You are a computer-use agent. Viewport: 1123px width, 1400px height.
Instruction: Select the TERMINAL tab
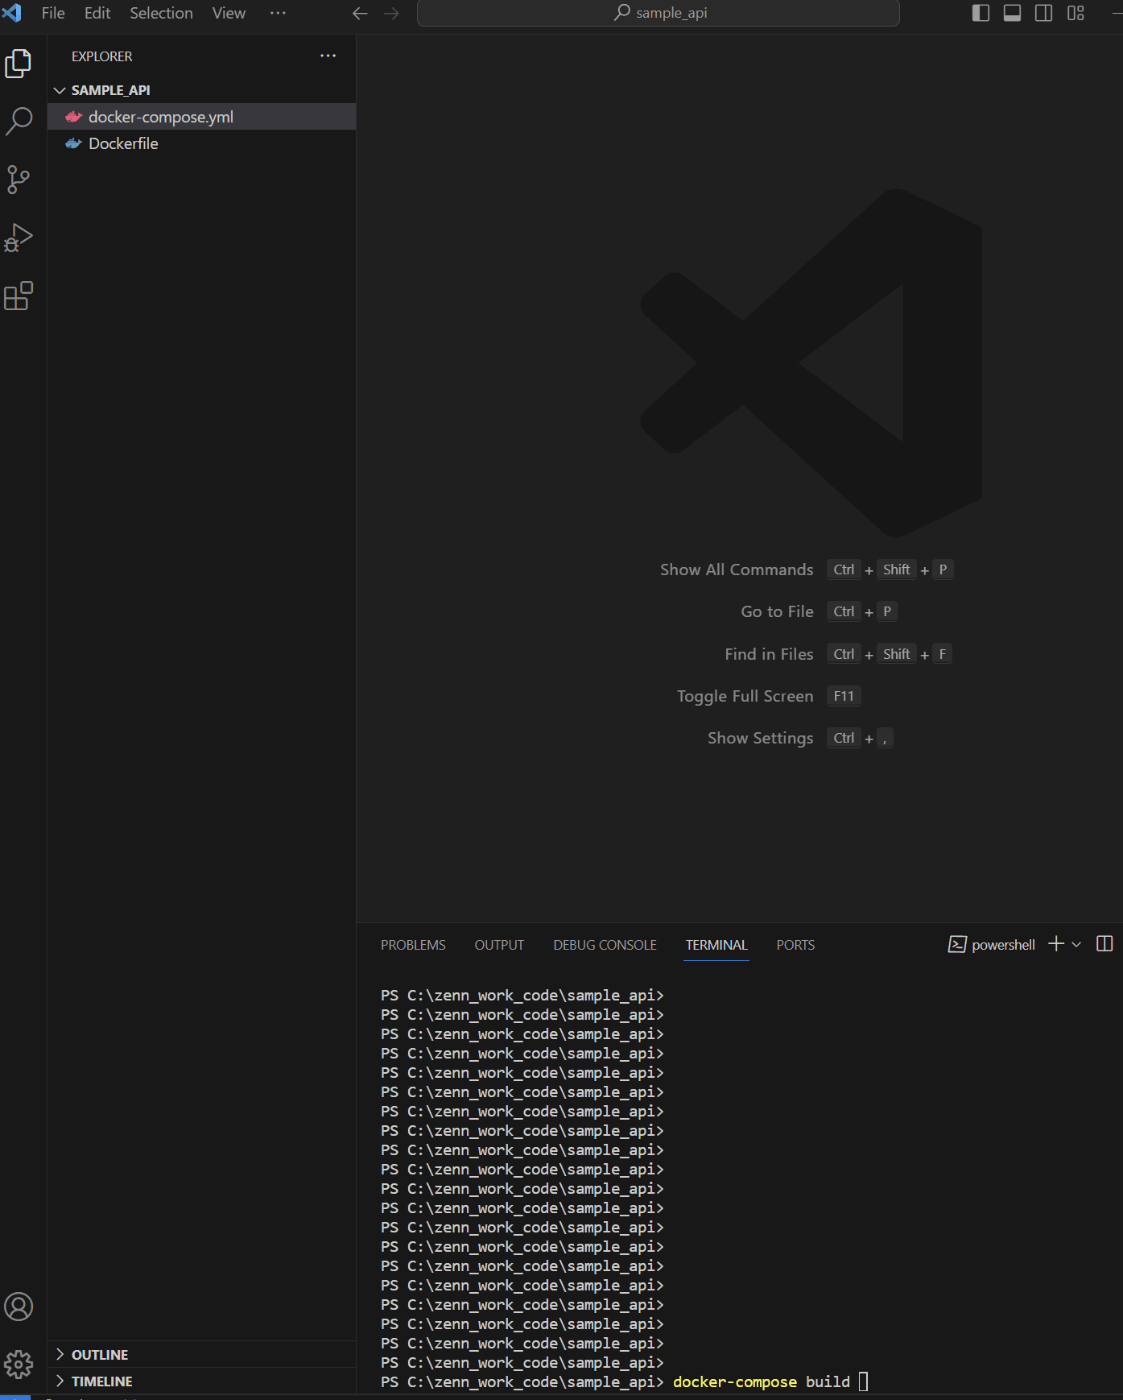(x=716, y=945)
